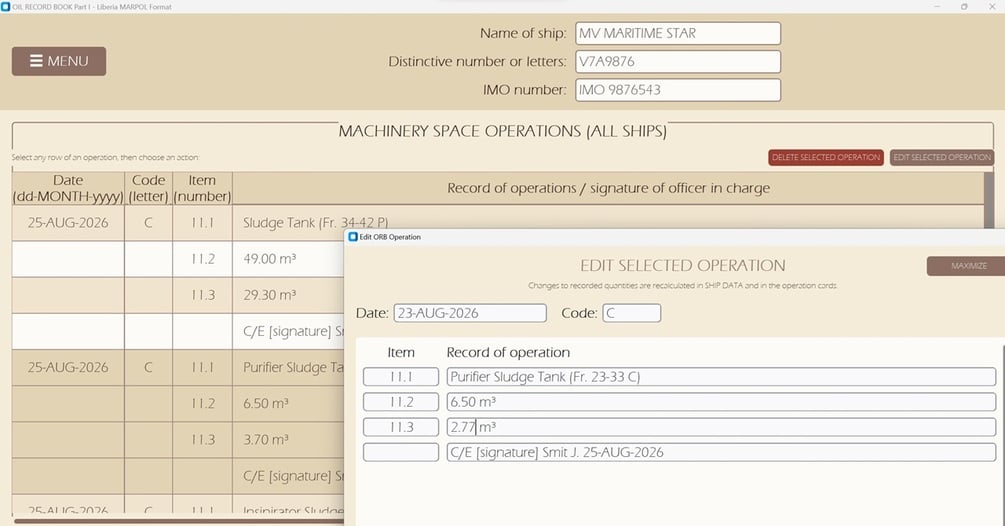Click the main table vertical scrollbar
The height and width of the screenshot is (526, 1005).
989,200
